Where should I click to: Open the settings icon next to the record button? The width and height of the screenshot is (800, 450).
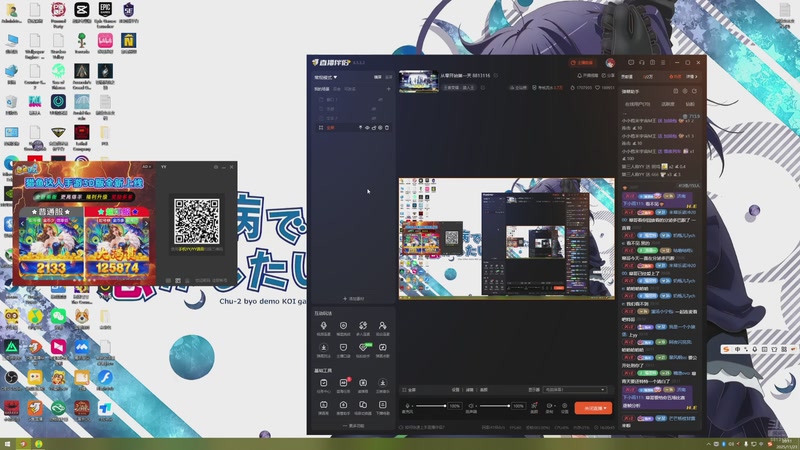(565, 406)
